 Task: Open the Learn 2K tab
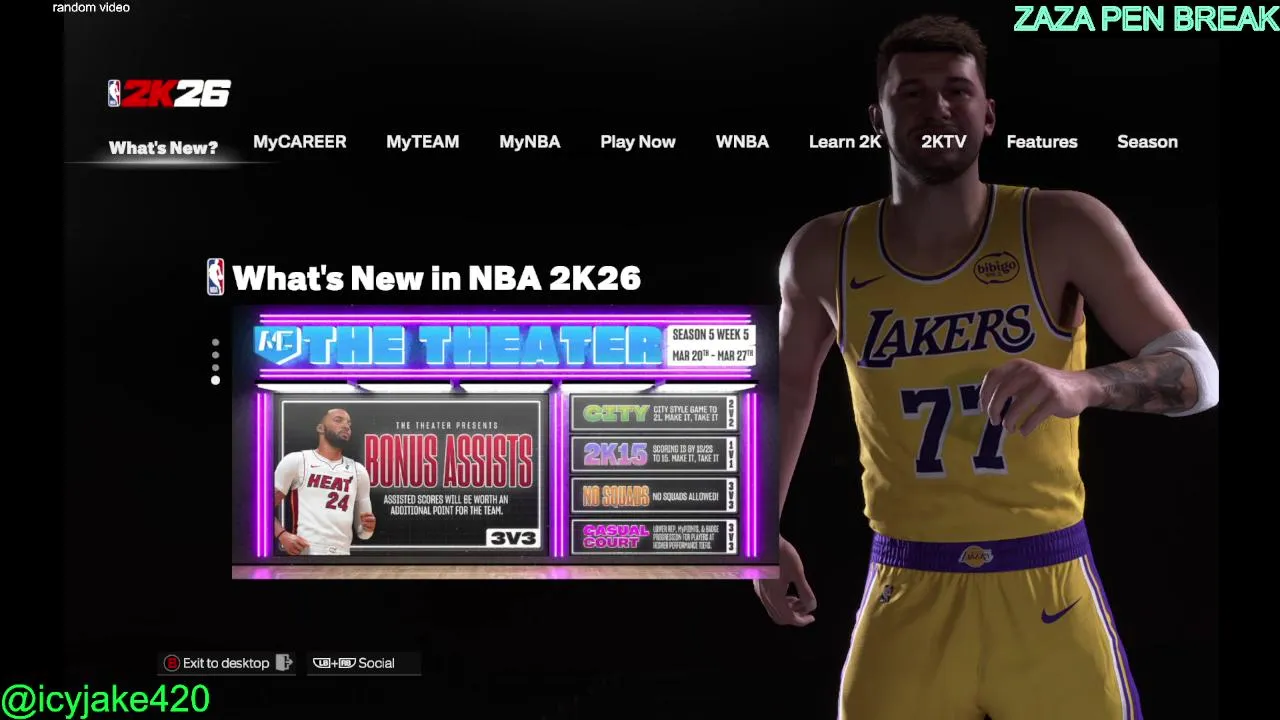coord(845,142)
